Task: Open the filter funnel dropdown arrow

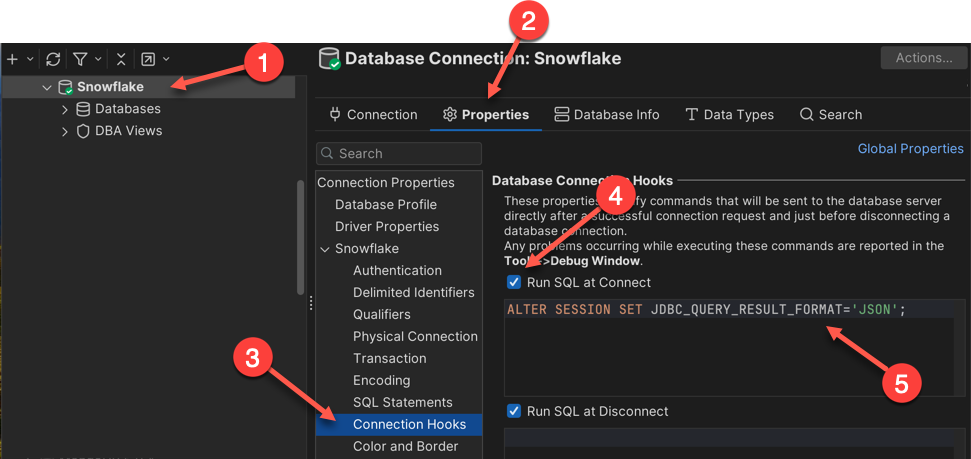Action: [x=98, y=59]
